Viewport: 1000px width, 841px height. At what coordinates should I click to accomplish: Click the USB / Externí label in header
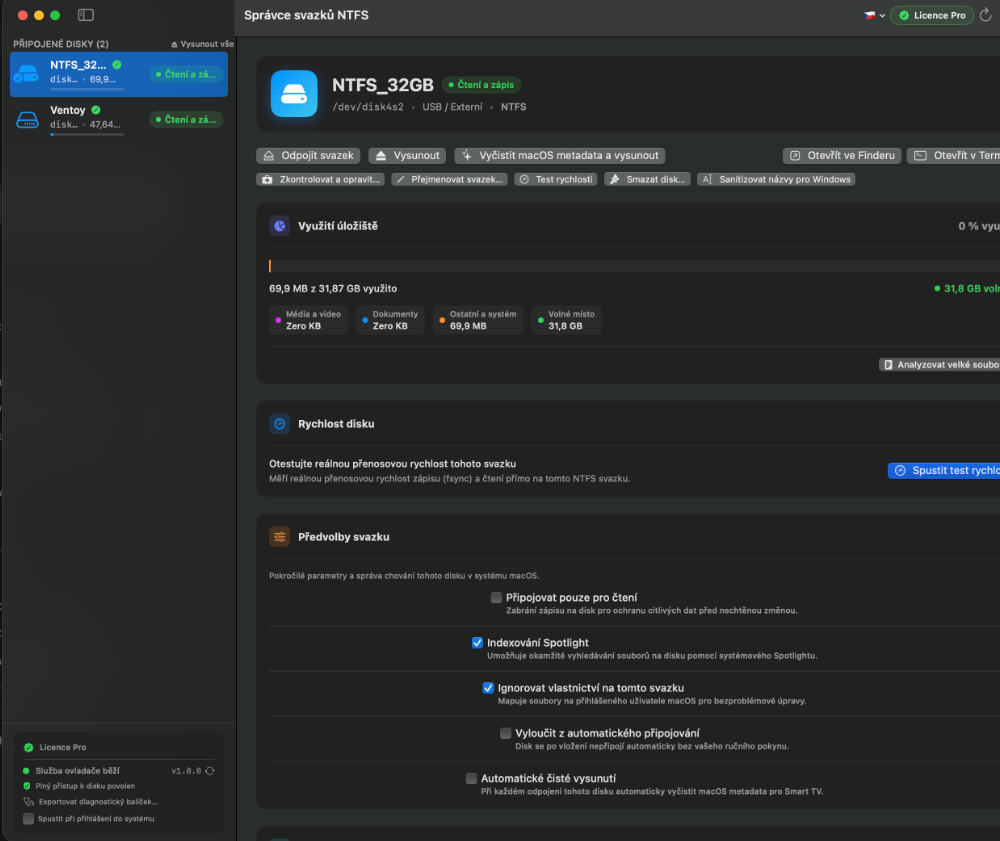(x=452, y=107)
